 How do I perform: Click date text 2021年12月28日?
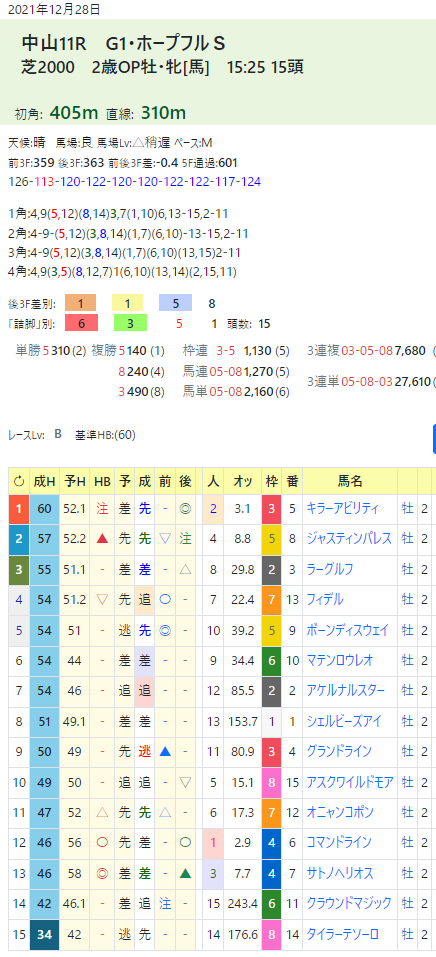pos(54,9)
